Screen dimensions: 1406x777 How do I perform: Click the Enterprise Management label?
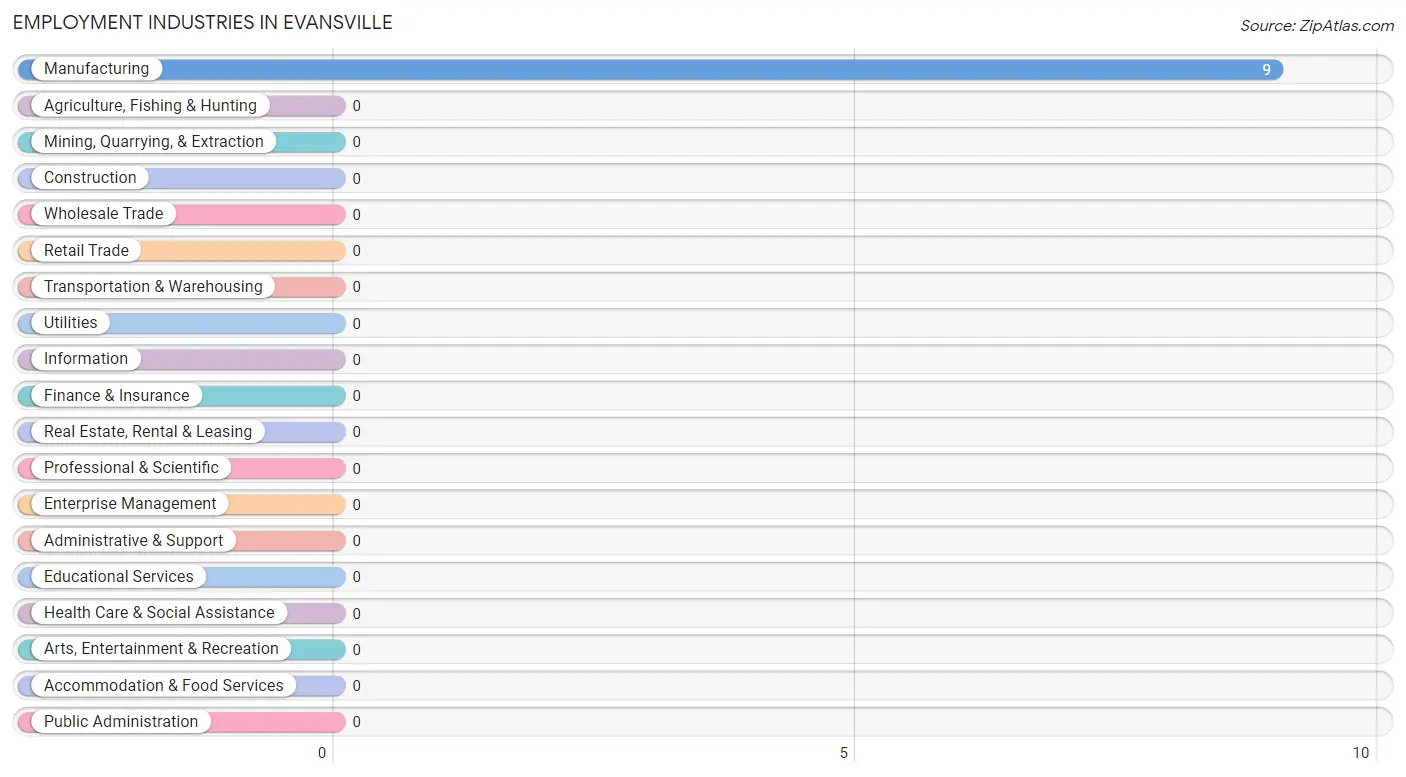(130, 504)
